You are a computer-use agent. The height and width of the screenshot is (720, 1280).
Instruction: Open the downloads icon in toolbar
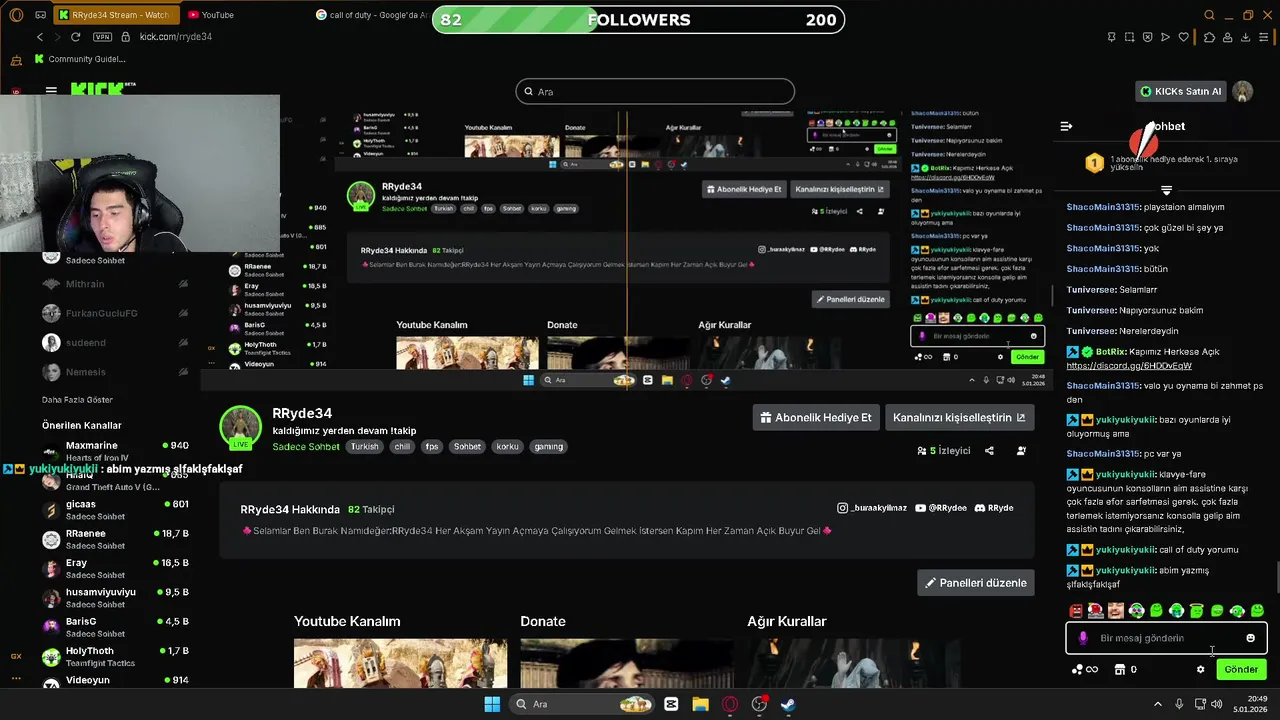(1246, 37)
